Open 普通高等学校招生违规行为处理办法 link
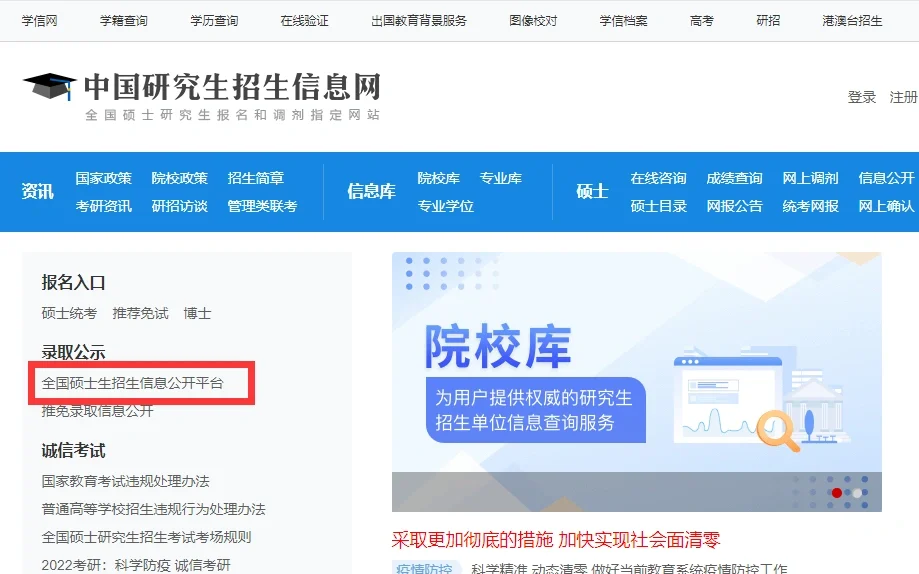The height and width of the screenshot is (574, 919). (154, 510)
